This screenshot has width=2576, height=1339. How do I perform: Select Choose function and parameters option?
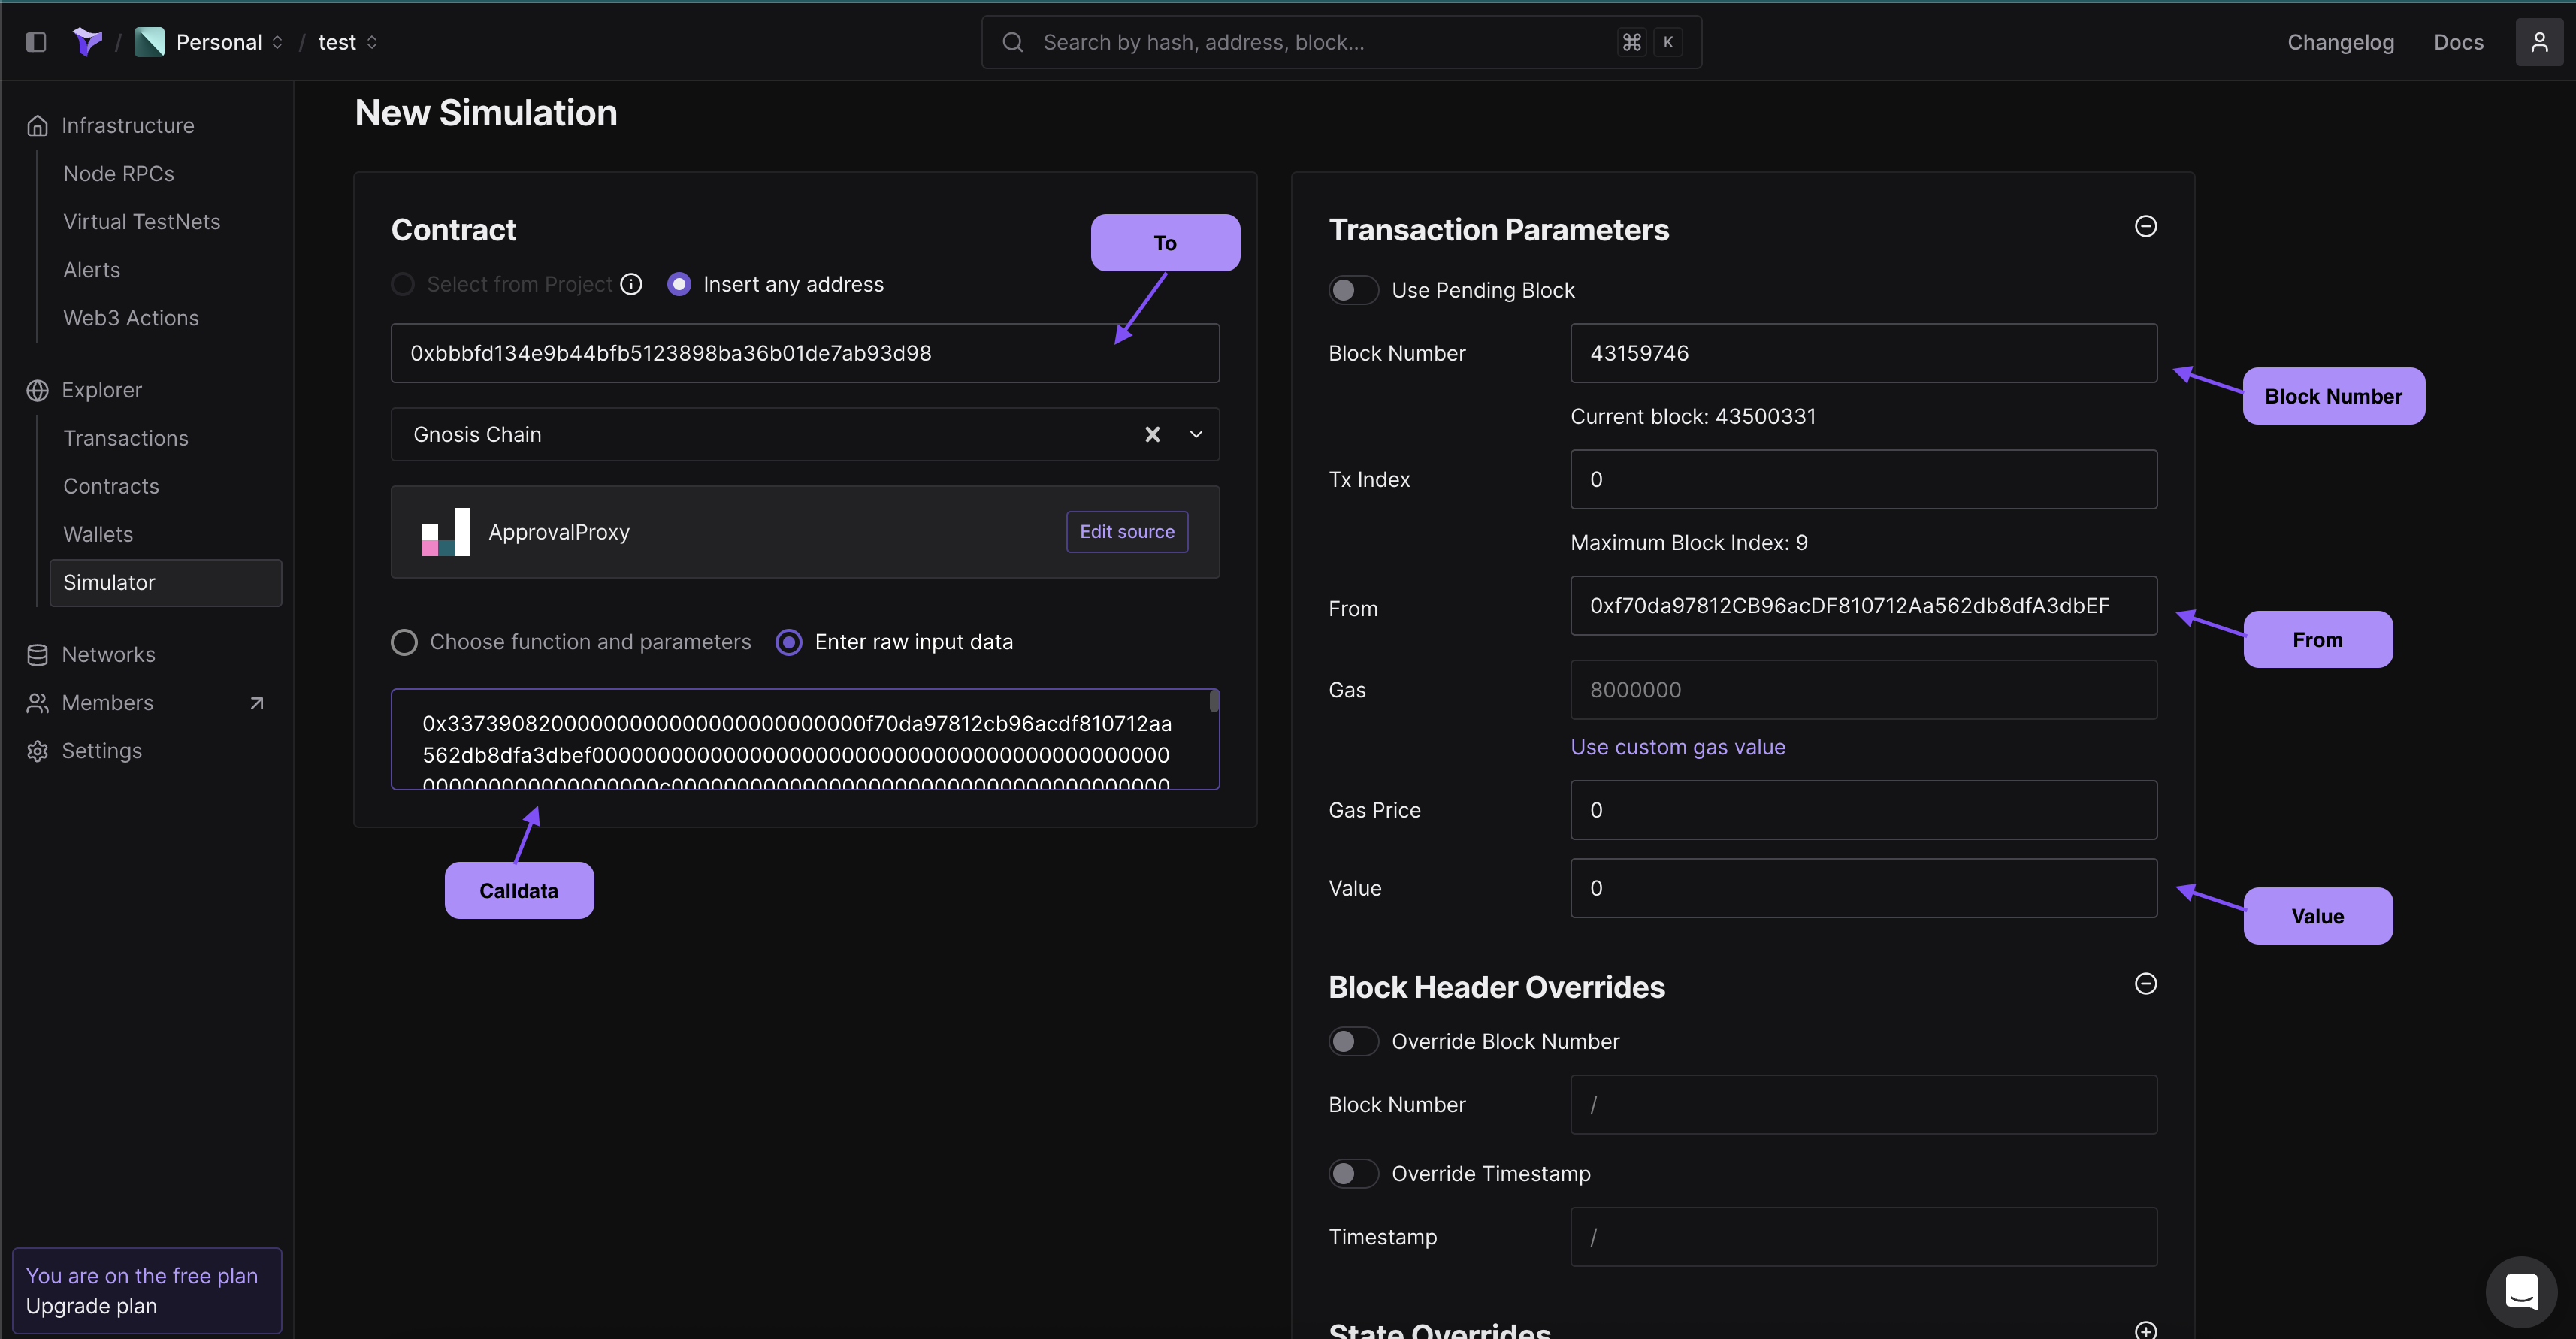pos(404,642)
